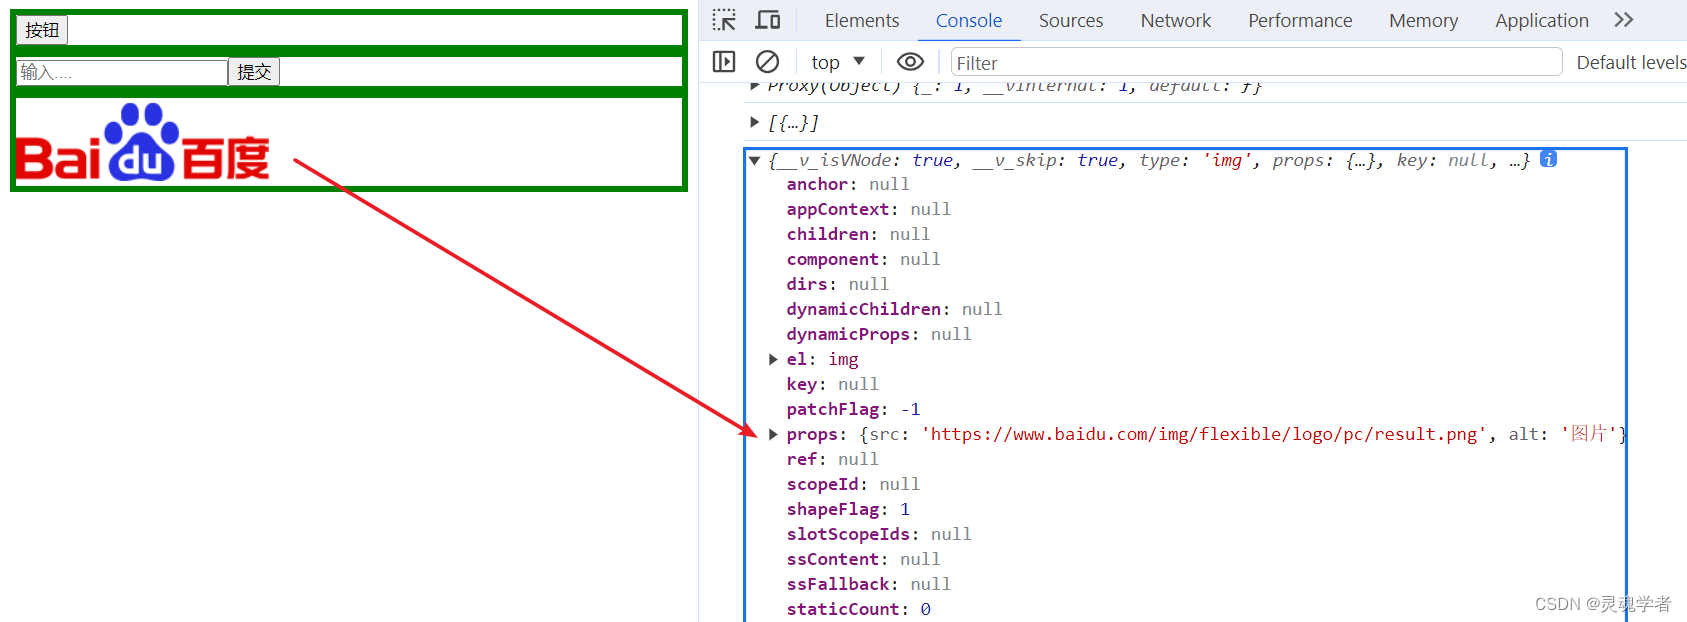Image resolution: width=1687 pixels, height=622 pixels.
Task: Select the dynamicProps: null row
Action: (879, 334)
